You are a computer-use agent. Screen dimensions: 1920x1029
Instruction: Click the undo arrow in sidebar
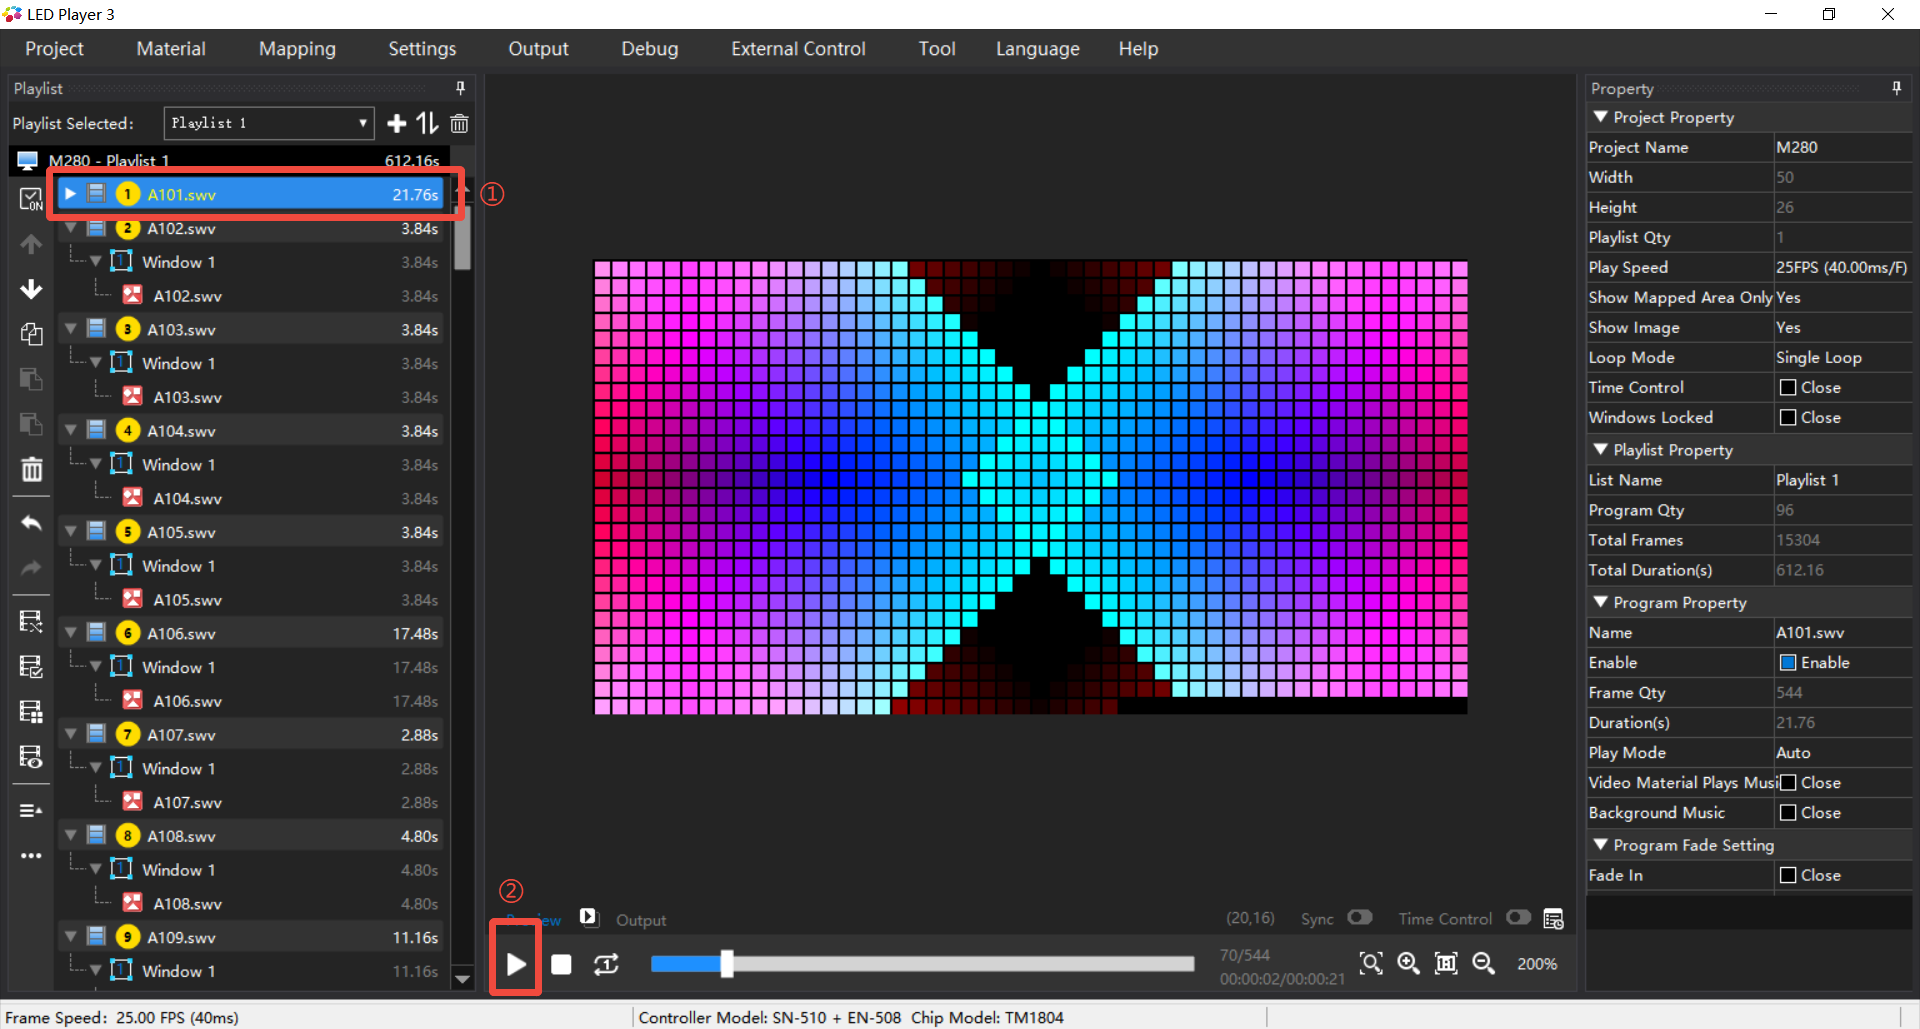point(31,523)
